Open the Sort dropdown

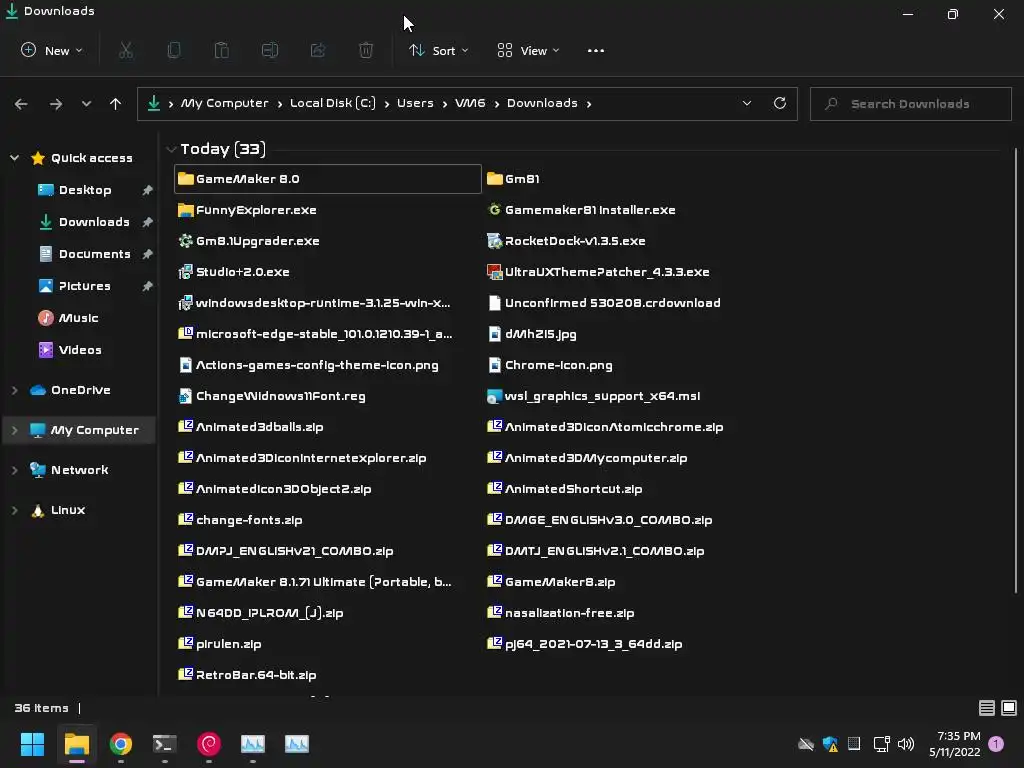pos(438,50)
